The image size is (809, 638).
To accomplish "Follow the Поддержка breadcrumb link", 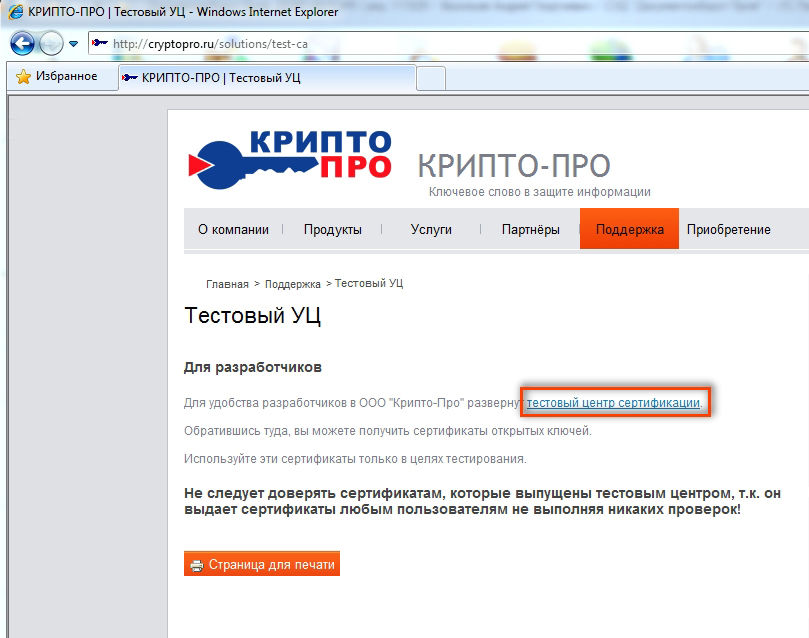I will click(293, 284).
